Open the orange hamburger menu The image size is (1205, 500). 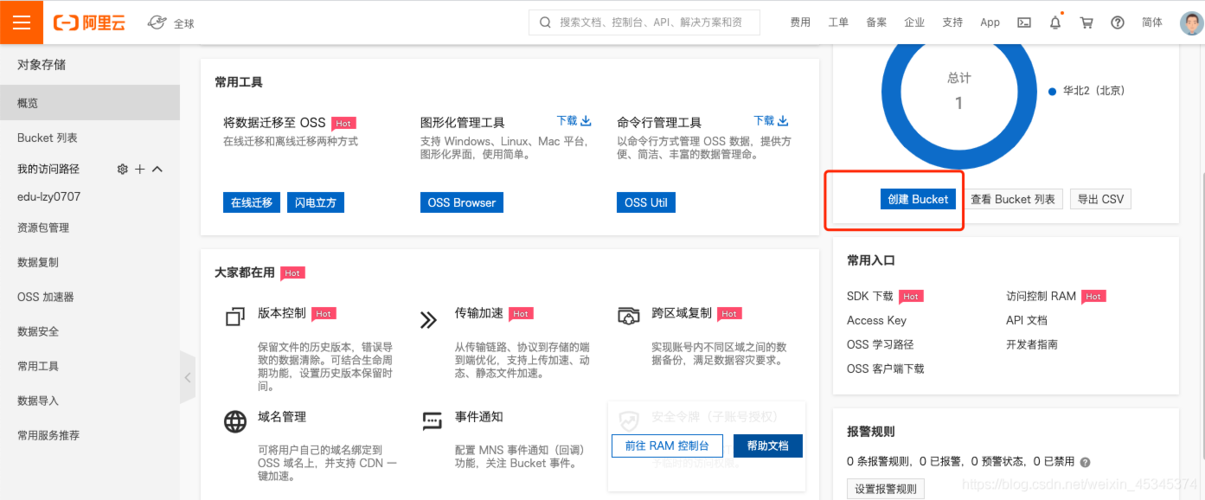tap(21, 22)
